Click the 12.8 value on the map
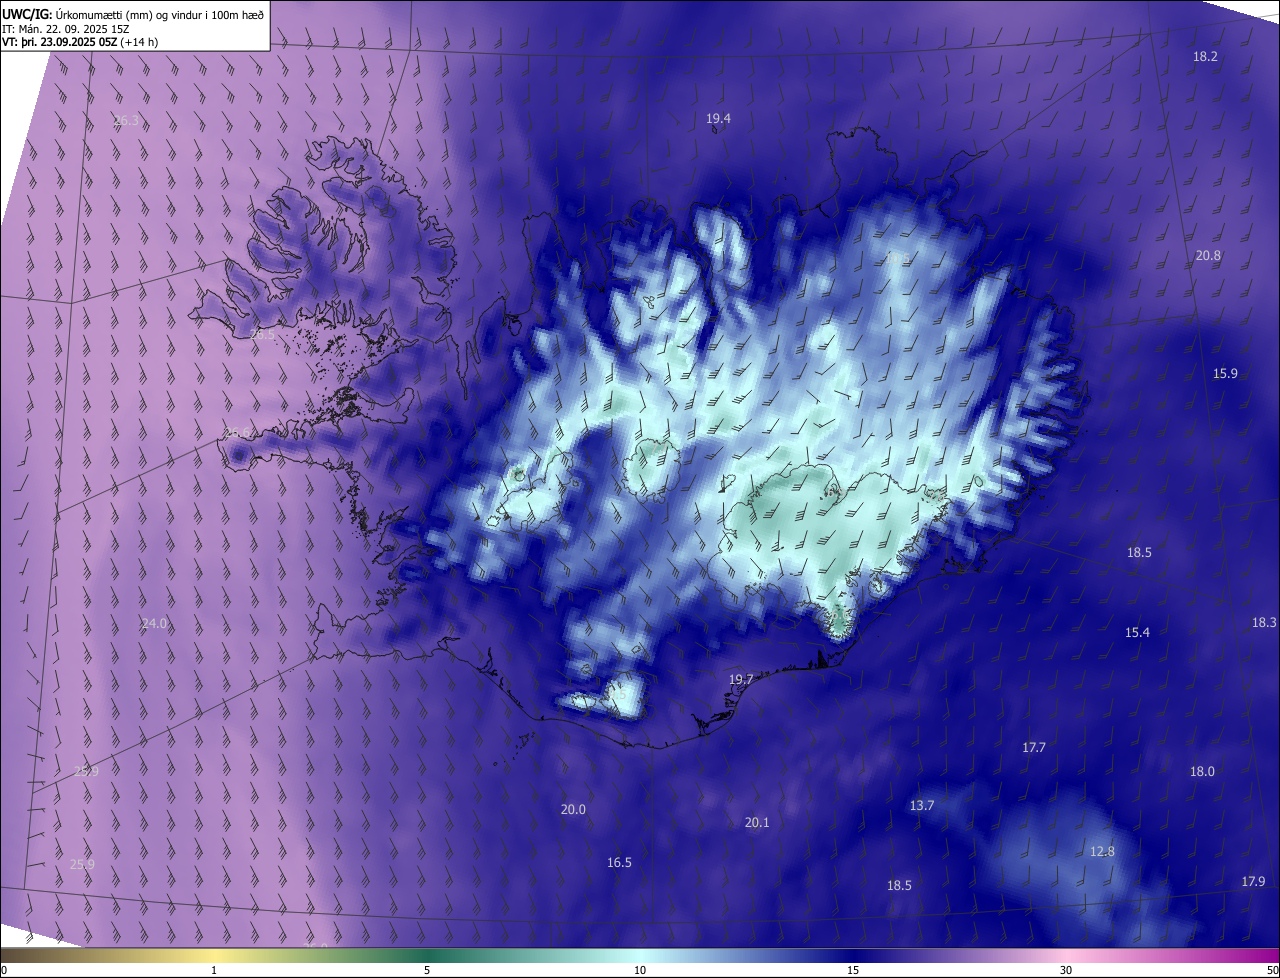The height and width of the screenshot is (978, 1280). click(1101, 851)
